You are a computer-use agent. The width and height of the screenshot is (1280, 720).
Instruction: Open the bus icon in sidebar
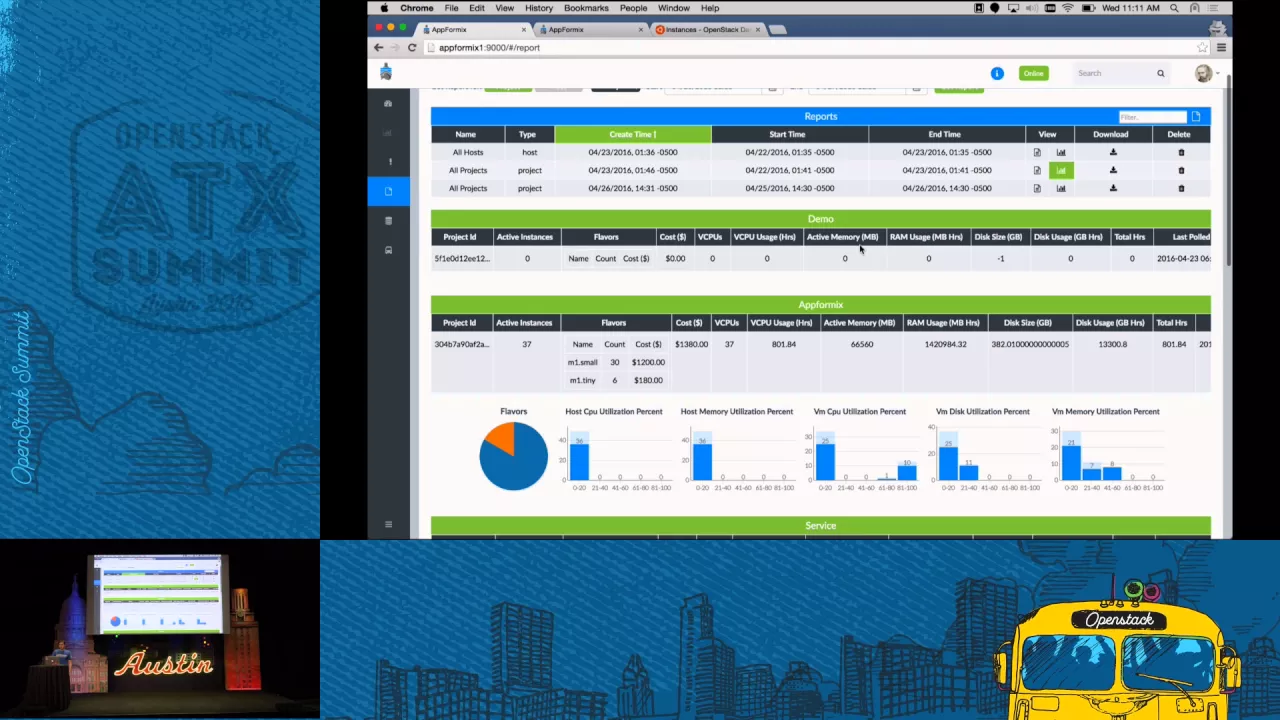(x=388, y=250)
